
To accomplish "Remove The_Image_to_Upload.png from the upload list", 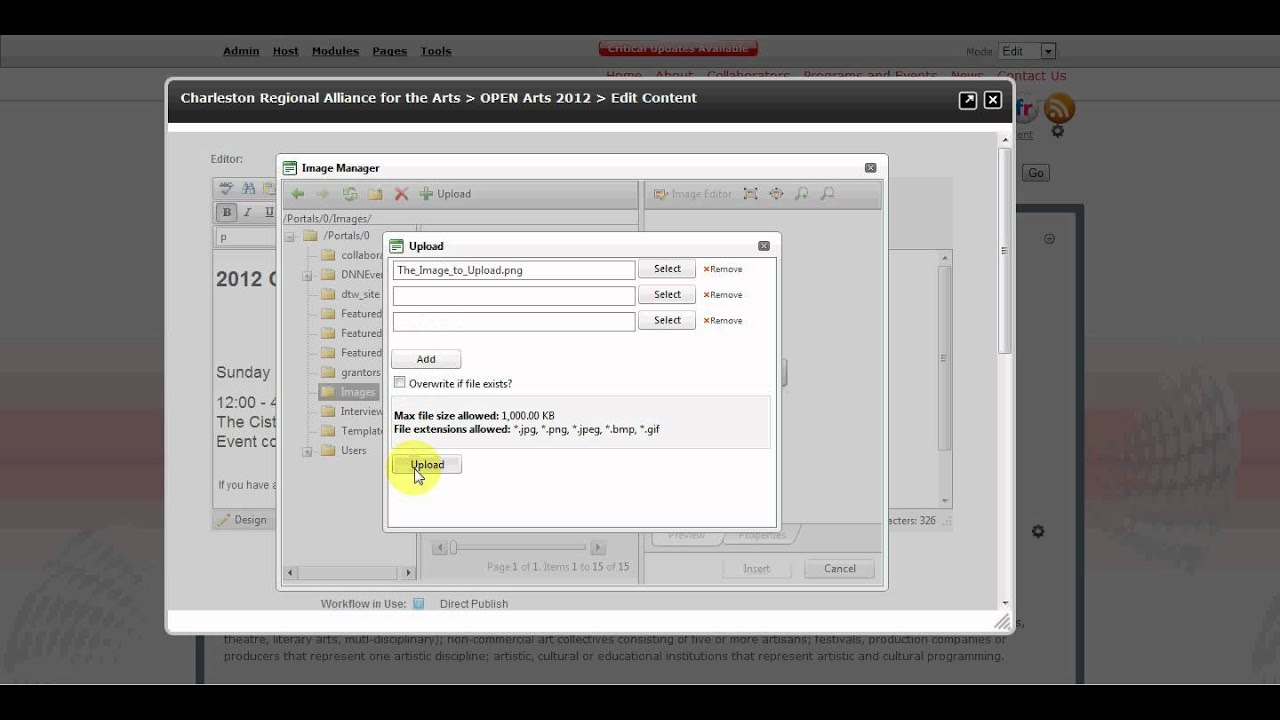I will pos(723,269).
